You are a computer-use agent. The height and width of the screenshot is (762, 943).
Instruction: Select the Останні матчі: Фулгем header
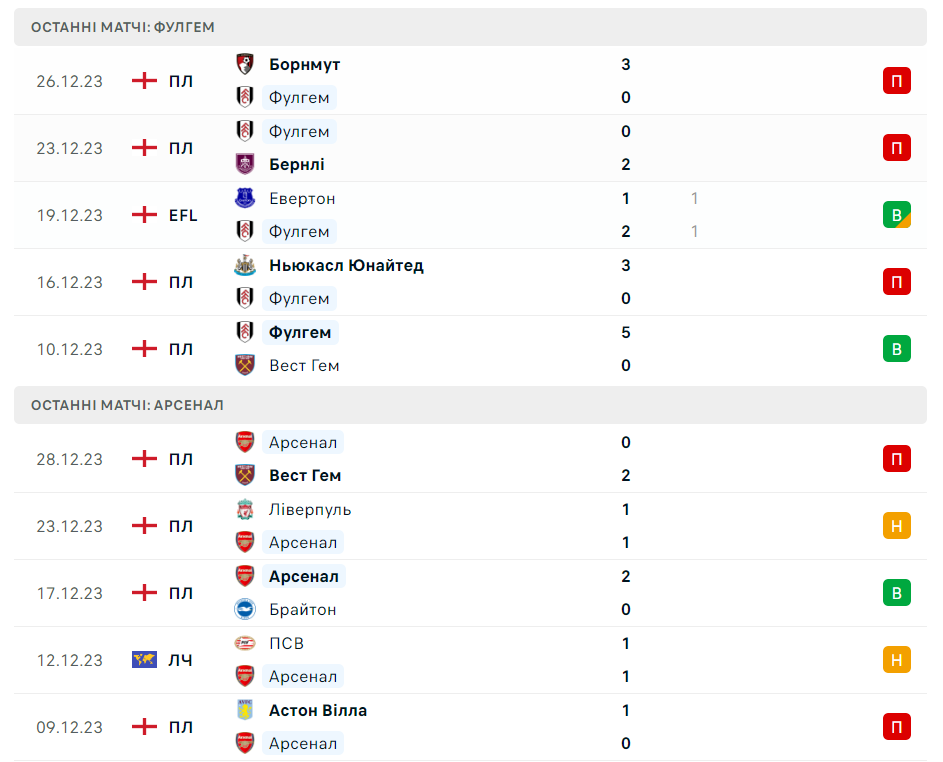click(x=123, y=27)
